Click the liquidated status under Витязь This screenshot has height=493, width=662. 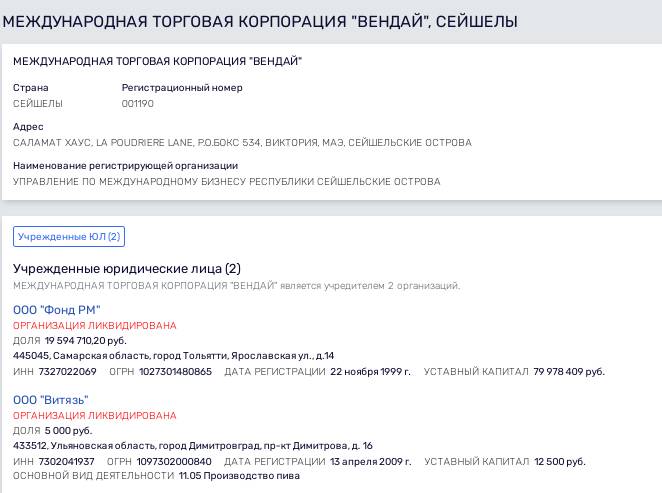pos(94,415)
